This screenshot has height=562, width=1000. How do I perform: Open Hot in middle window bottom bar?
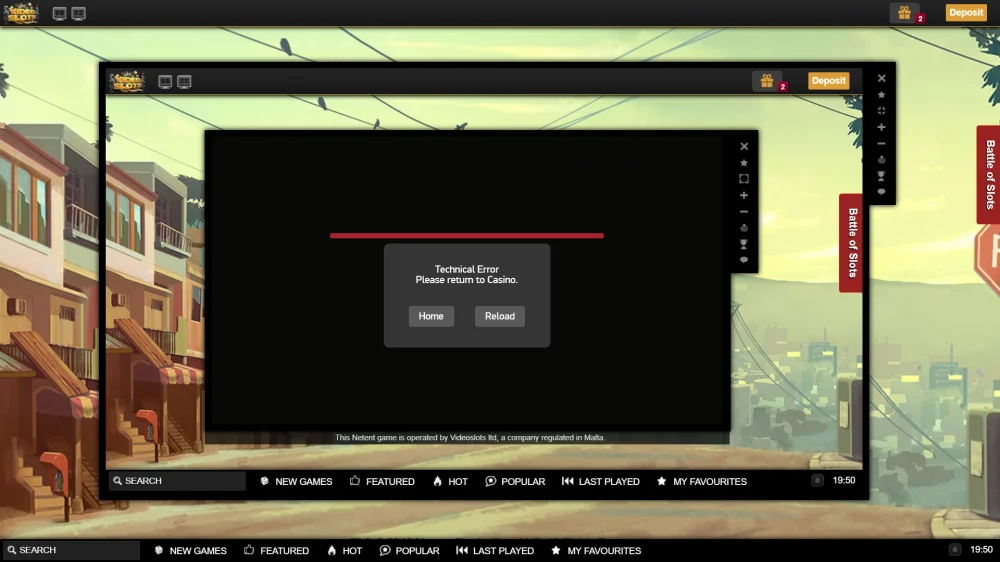(x=450, y=482)
